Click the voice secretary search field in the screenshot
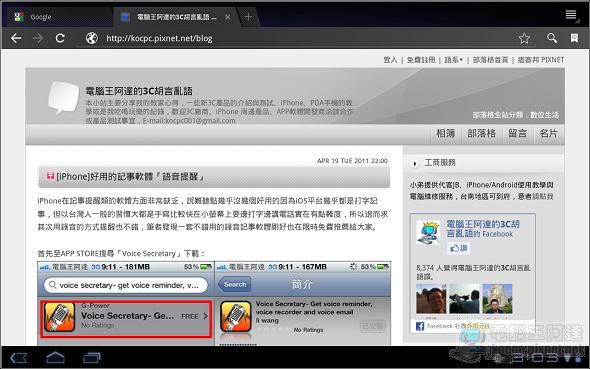Viewport: 590px width, 369px height. (x=126, y=285)
